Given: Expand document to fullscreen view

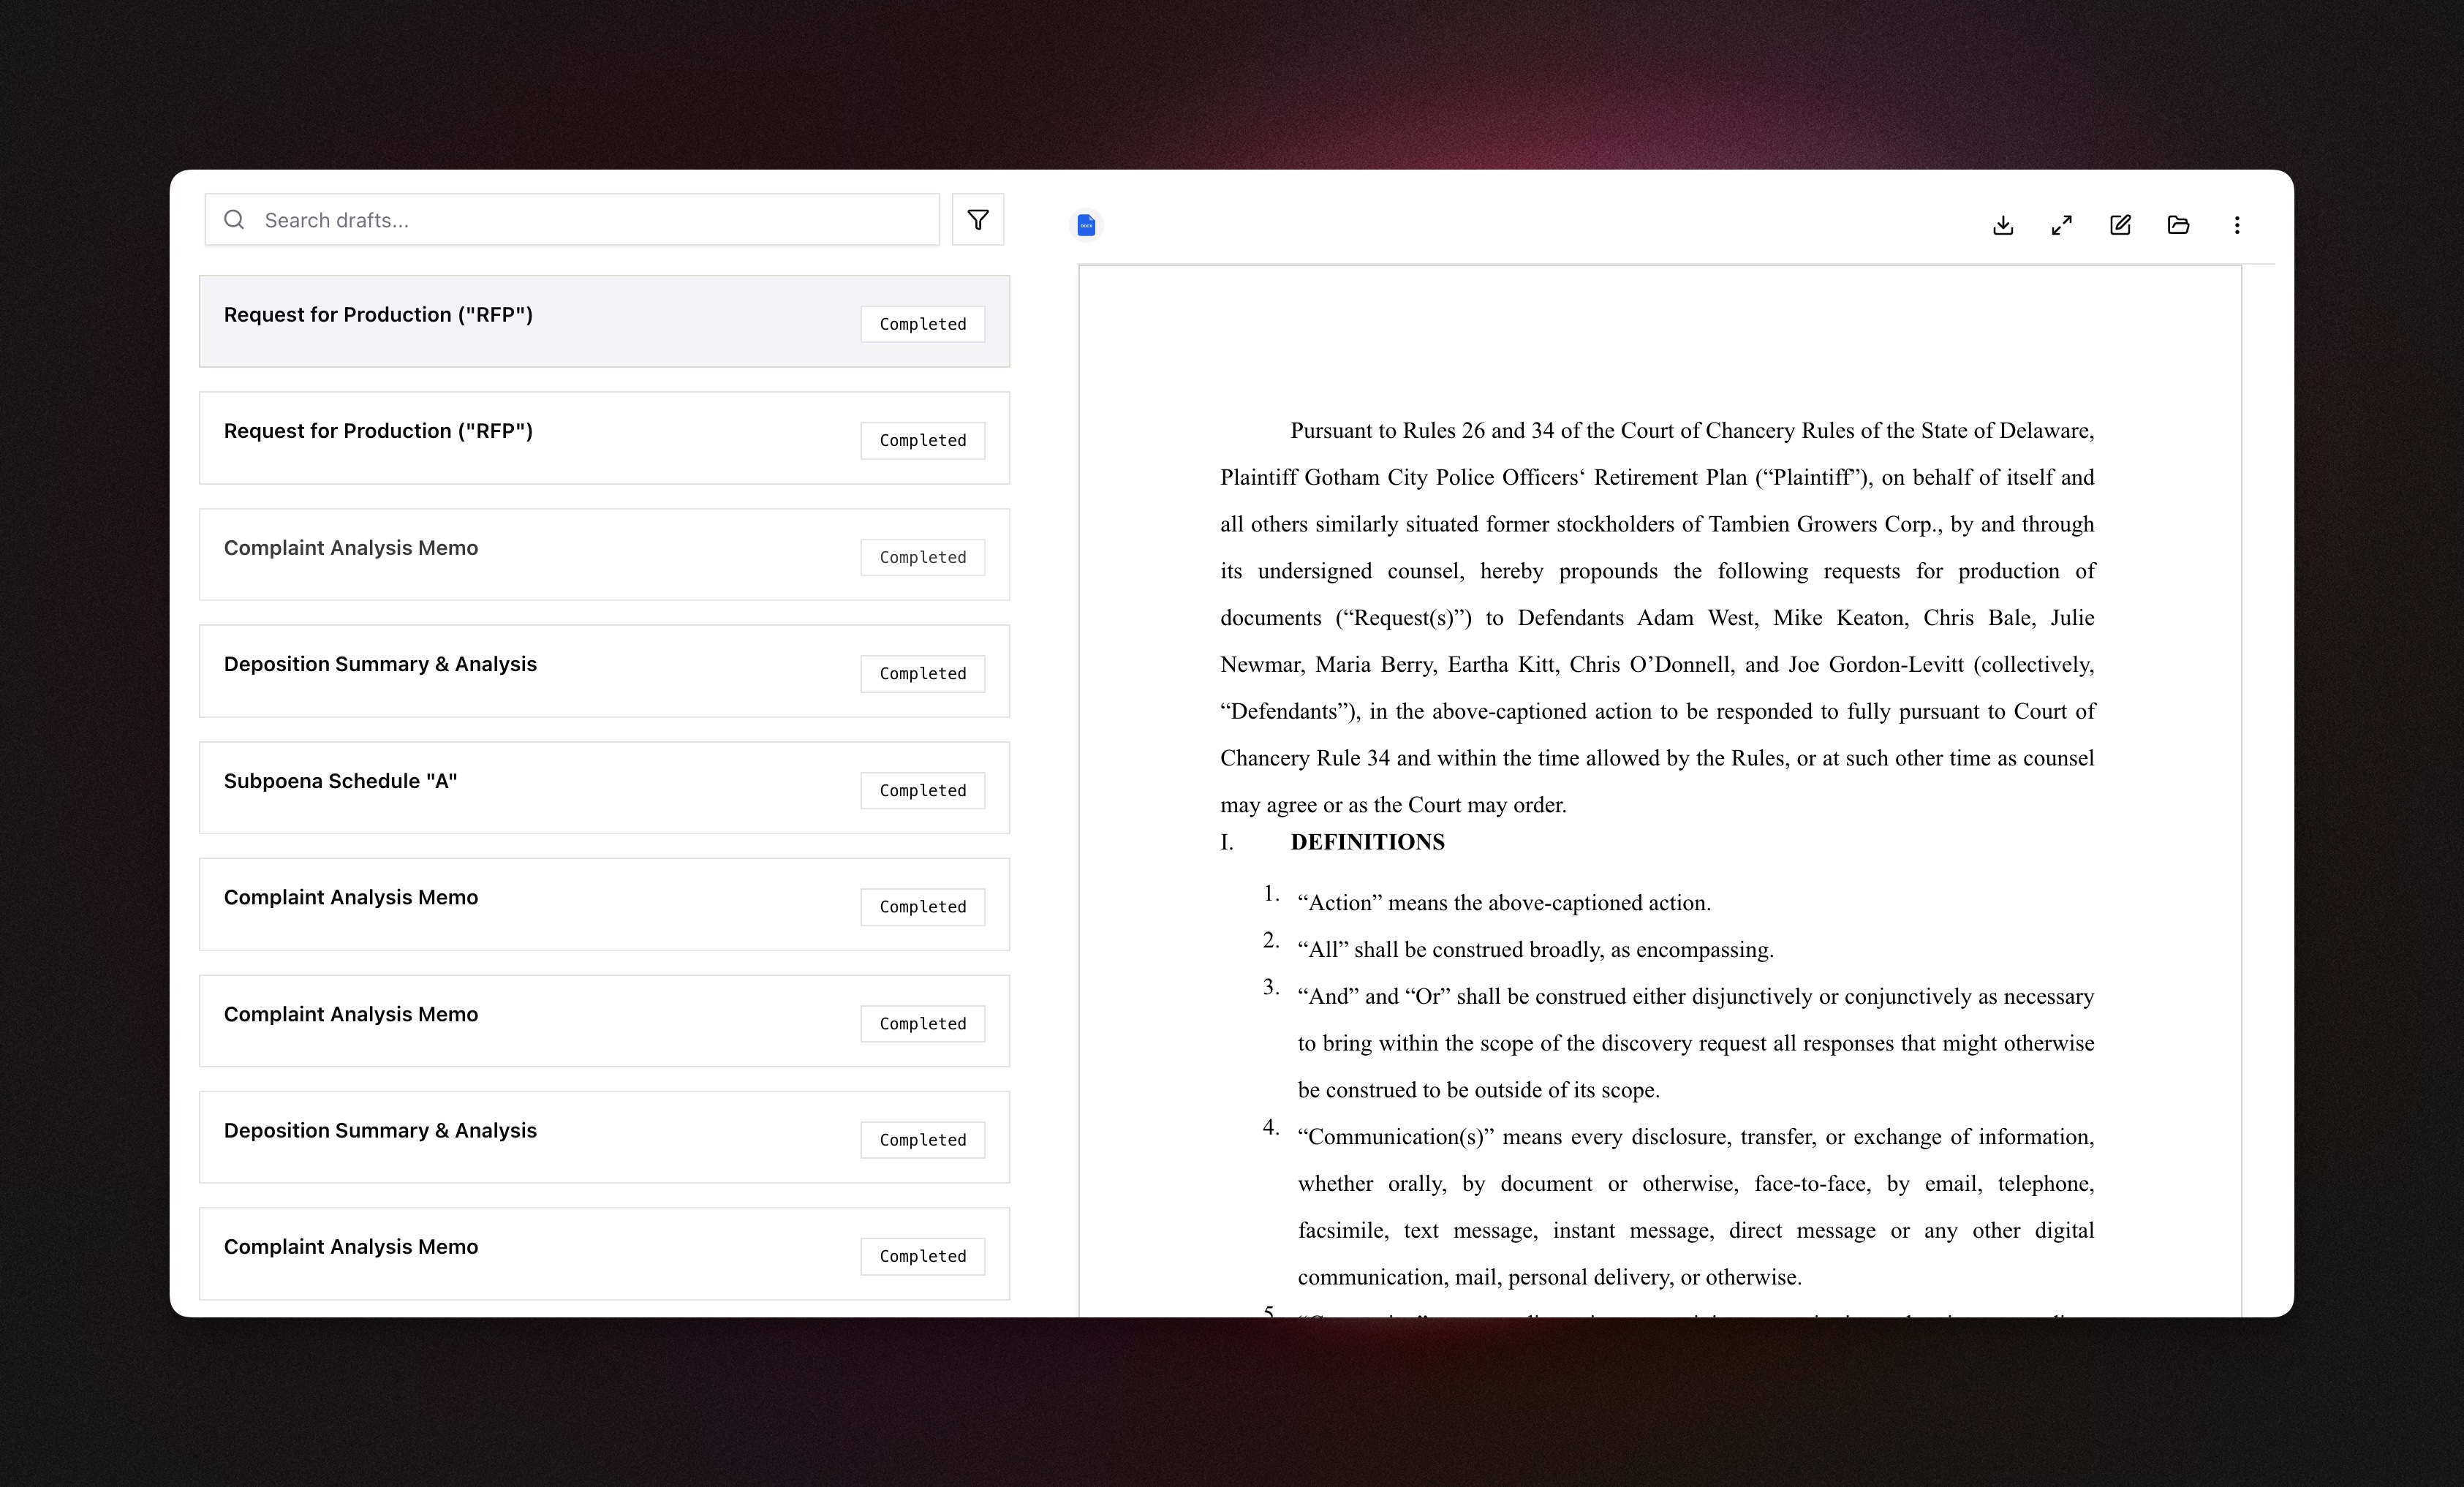Looking at the screenshot, I should tap(2061, 225).
